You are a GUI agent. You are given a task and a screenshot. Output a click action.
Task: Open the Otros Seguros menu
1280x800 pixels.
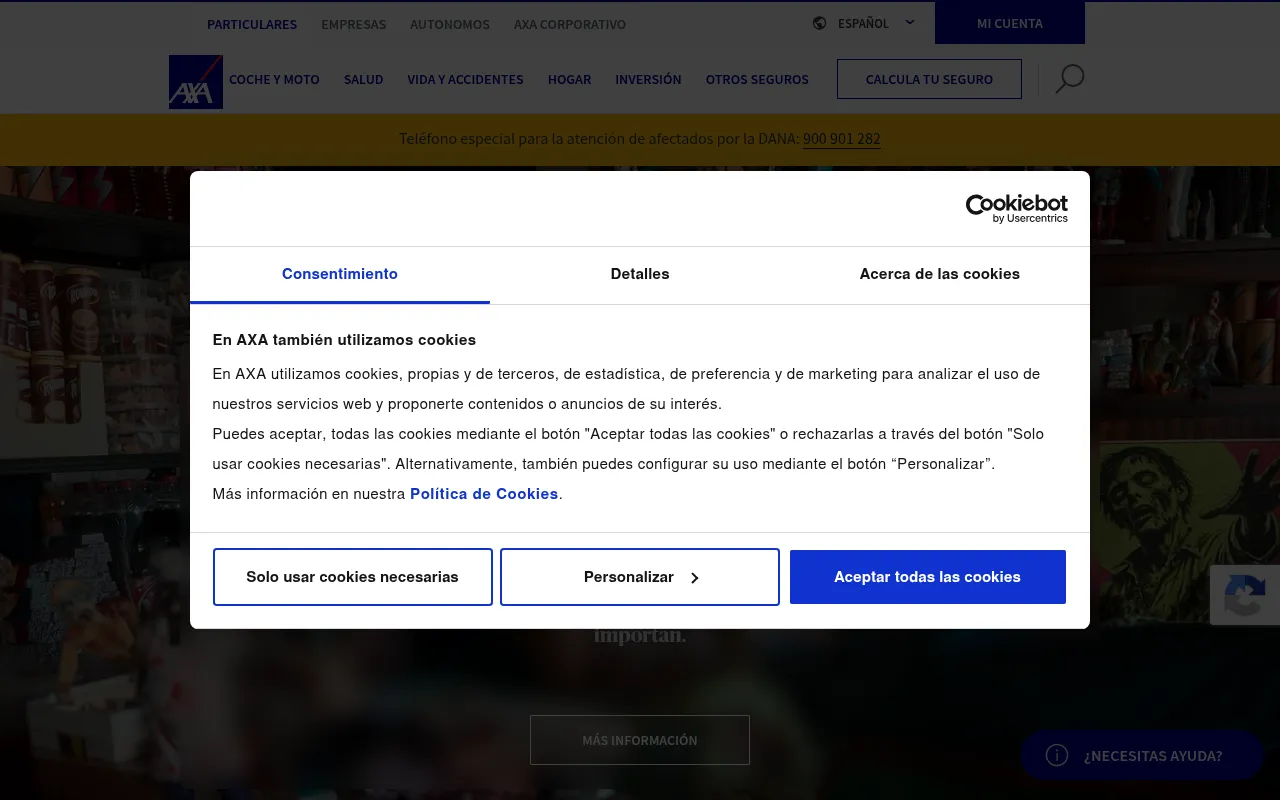point(757,79)
